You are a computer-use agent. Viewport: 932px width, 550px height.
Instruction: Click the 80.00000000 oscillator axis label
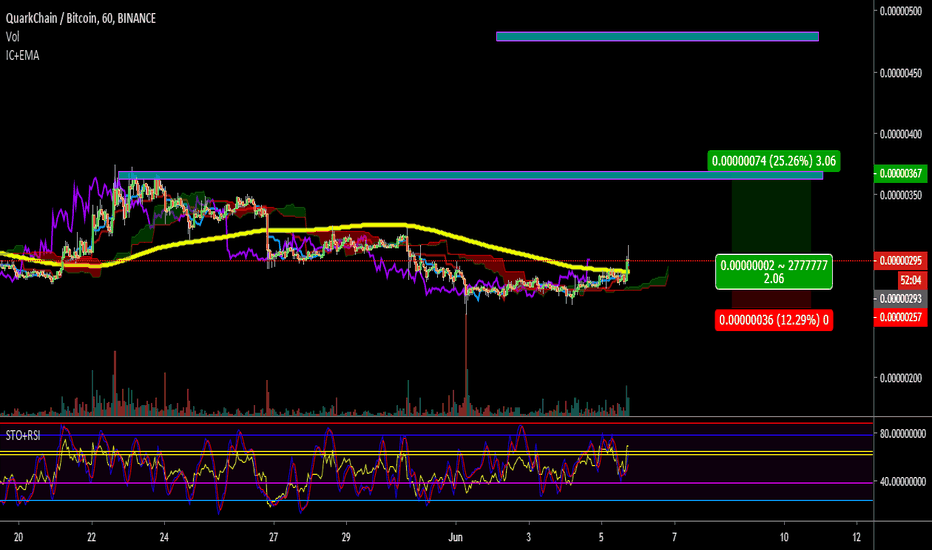click(902, 434)
